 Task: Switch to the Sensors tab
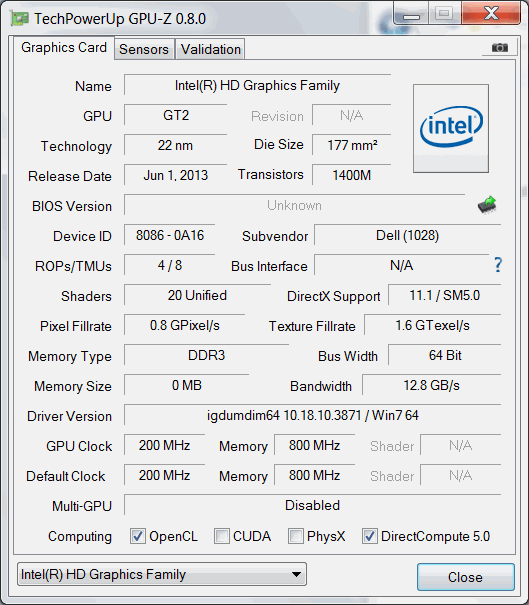click(x=144, y=49)
